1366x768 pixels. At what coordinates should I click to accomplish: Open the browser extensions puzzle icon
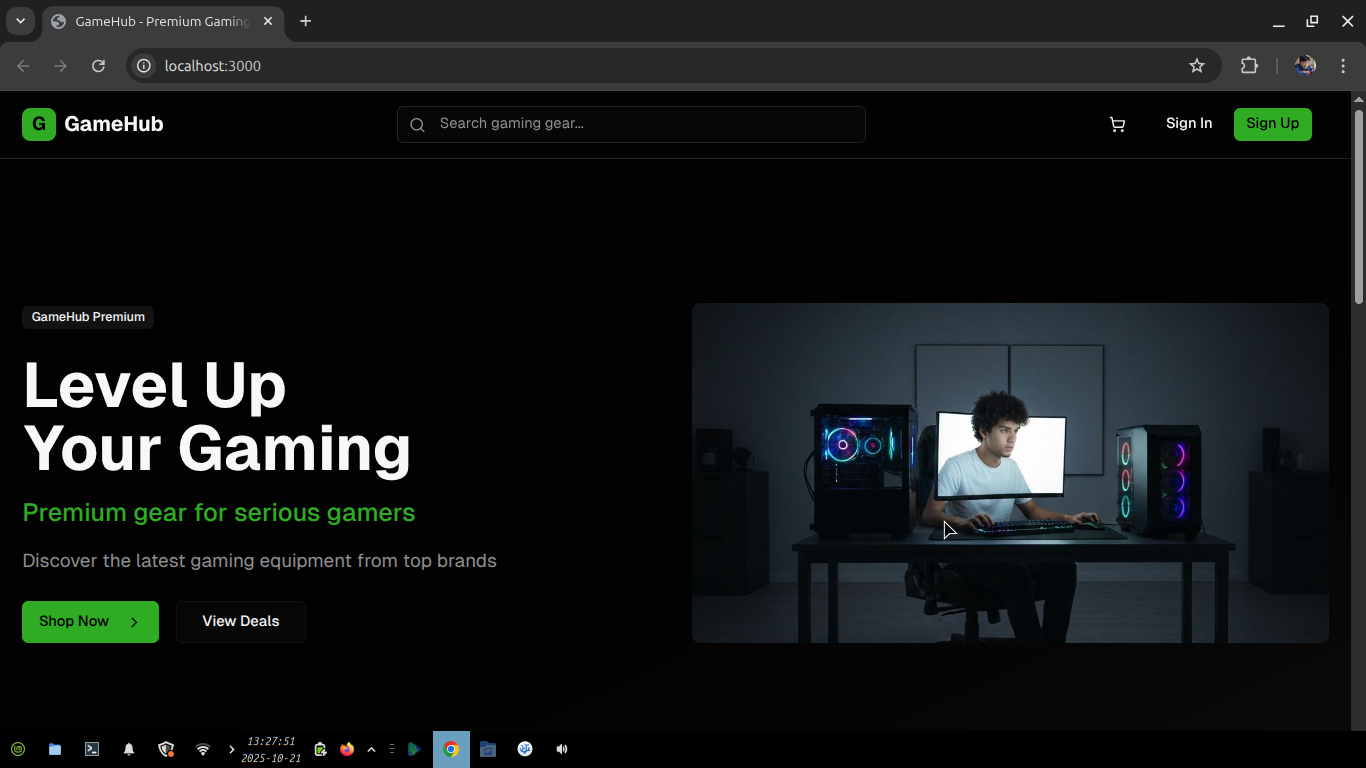point(1249,65)
